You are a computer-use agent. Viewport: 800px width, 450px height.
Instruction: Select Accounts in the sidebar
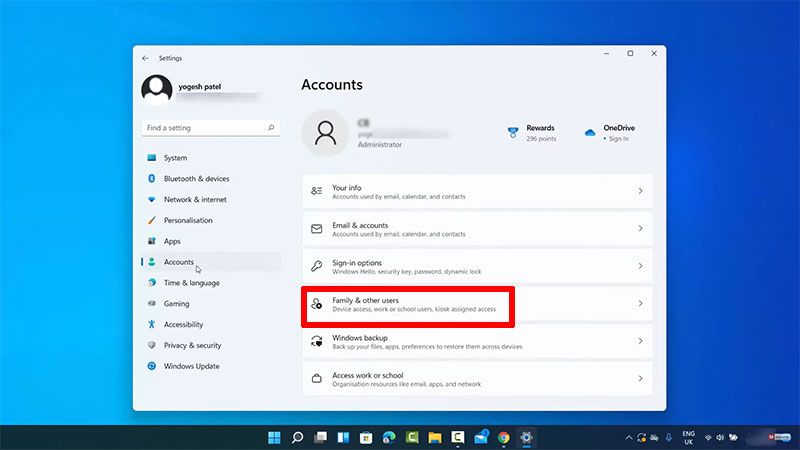tap(211, 262)
